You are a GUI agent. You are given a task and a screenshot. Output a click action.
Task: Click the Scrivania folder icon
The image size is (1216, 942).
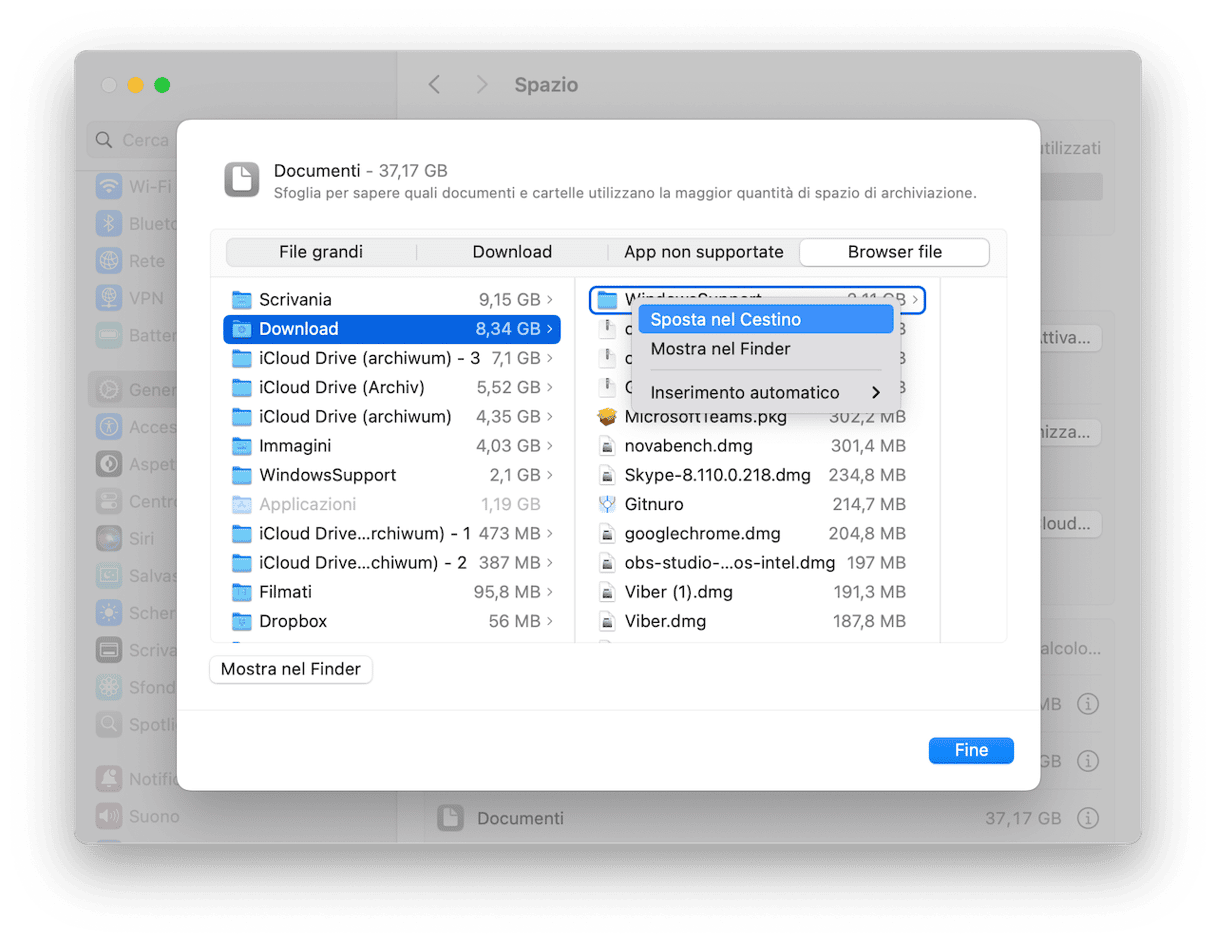click(x=241, y=300)
